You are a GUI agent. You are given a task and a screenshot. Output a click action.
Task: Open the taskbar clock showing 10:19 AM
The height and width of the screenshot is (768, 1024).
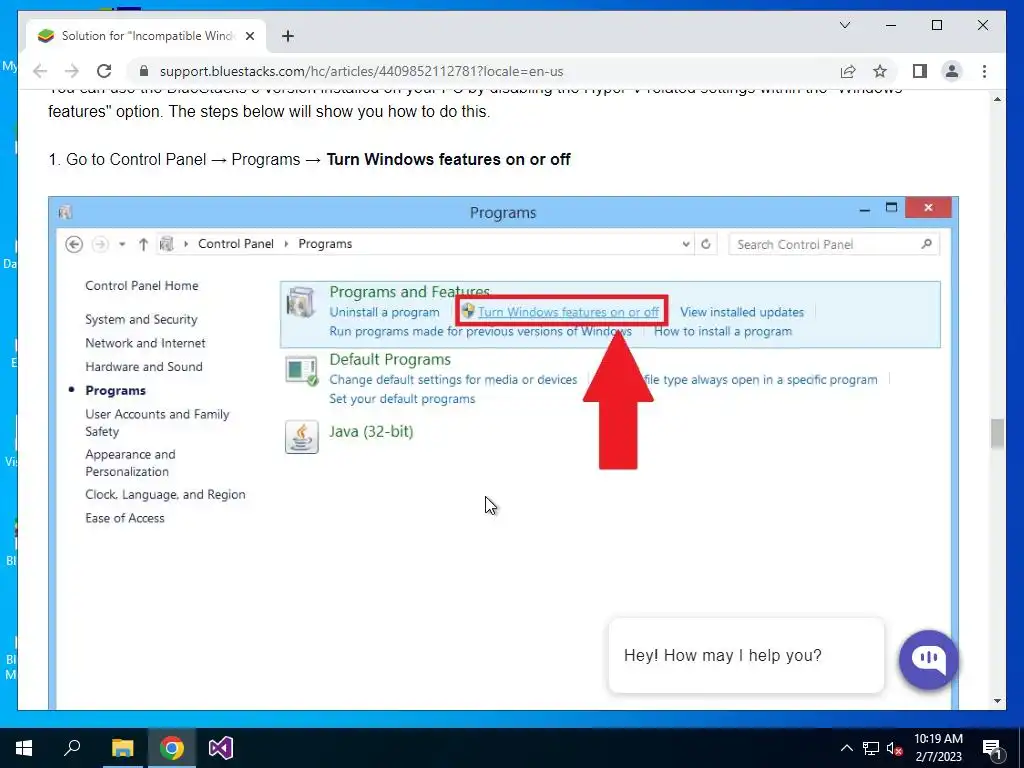938,748
